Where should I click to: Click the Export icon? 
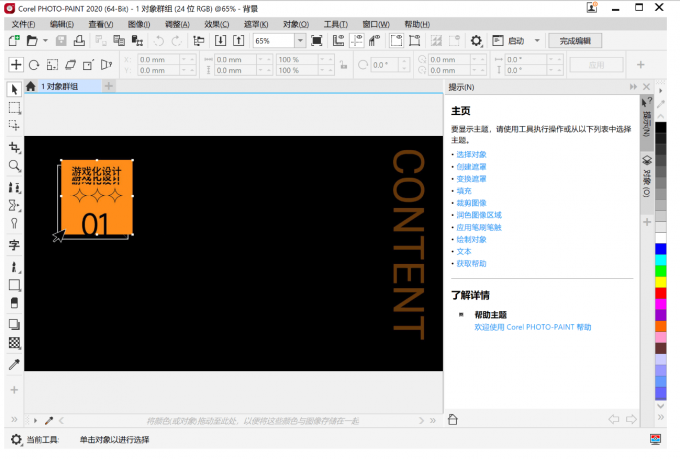[239, 41]
